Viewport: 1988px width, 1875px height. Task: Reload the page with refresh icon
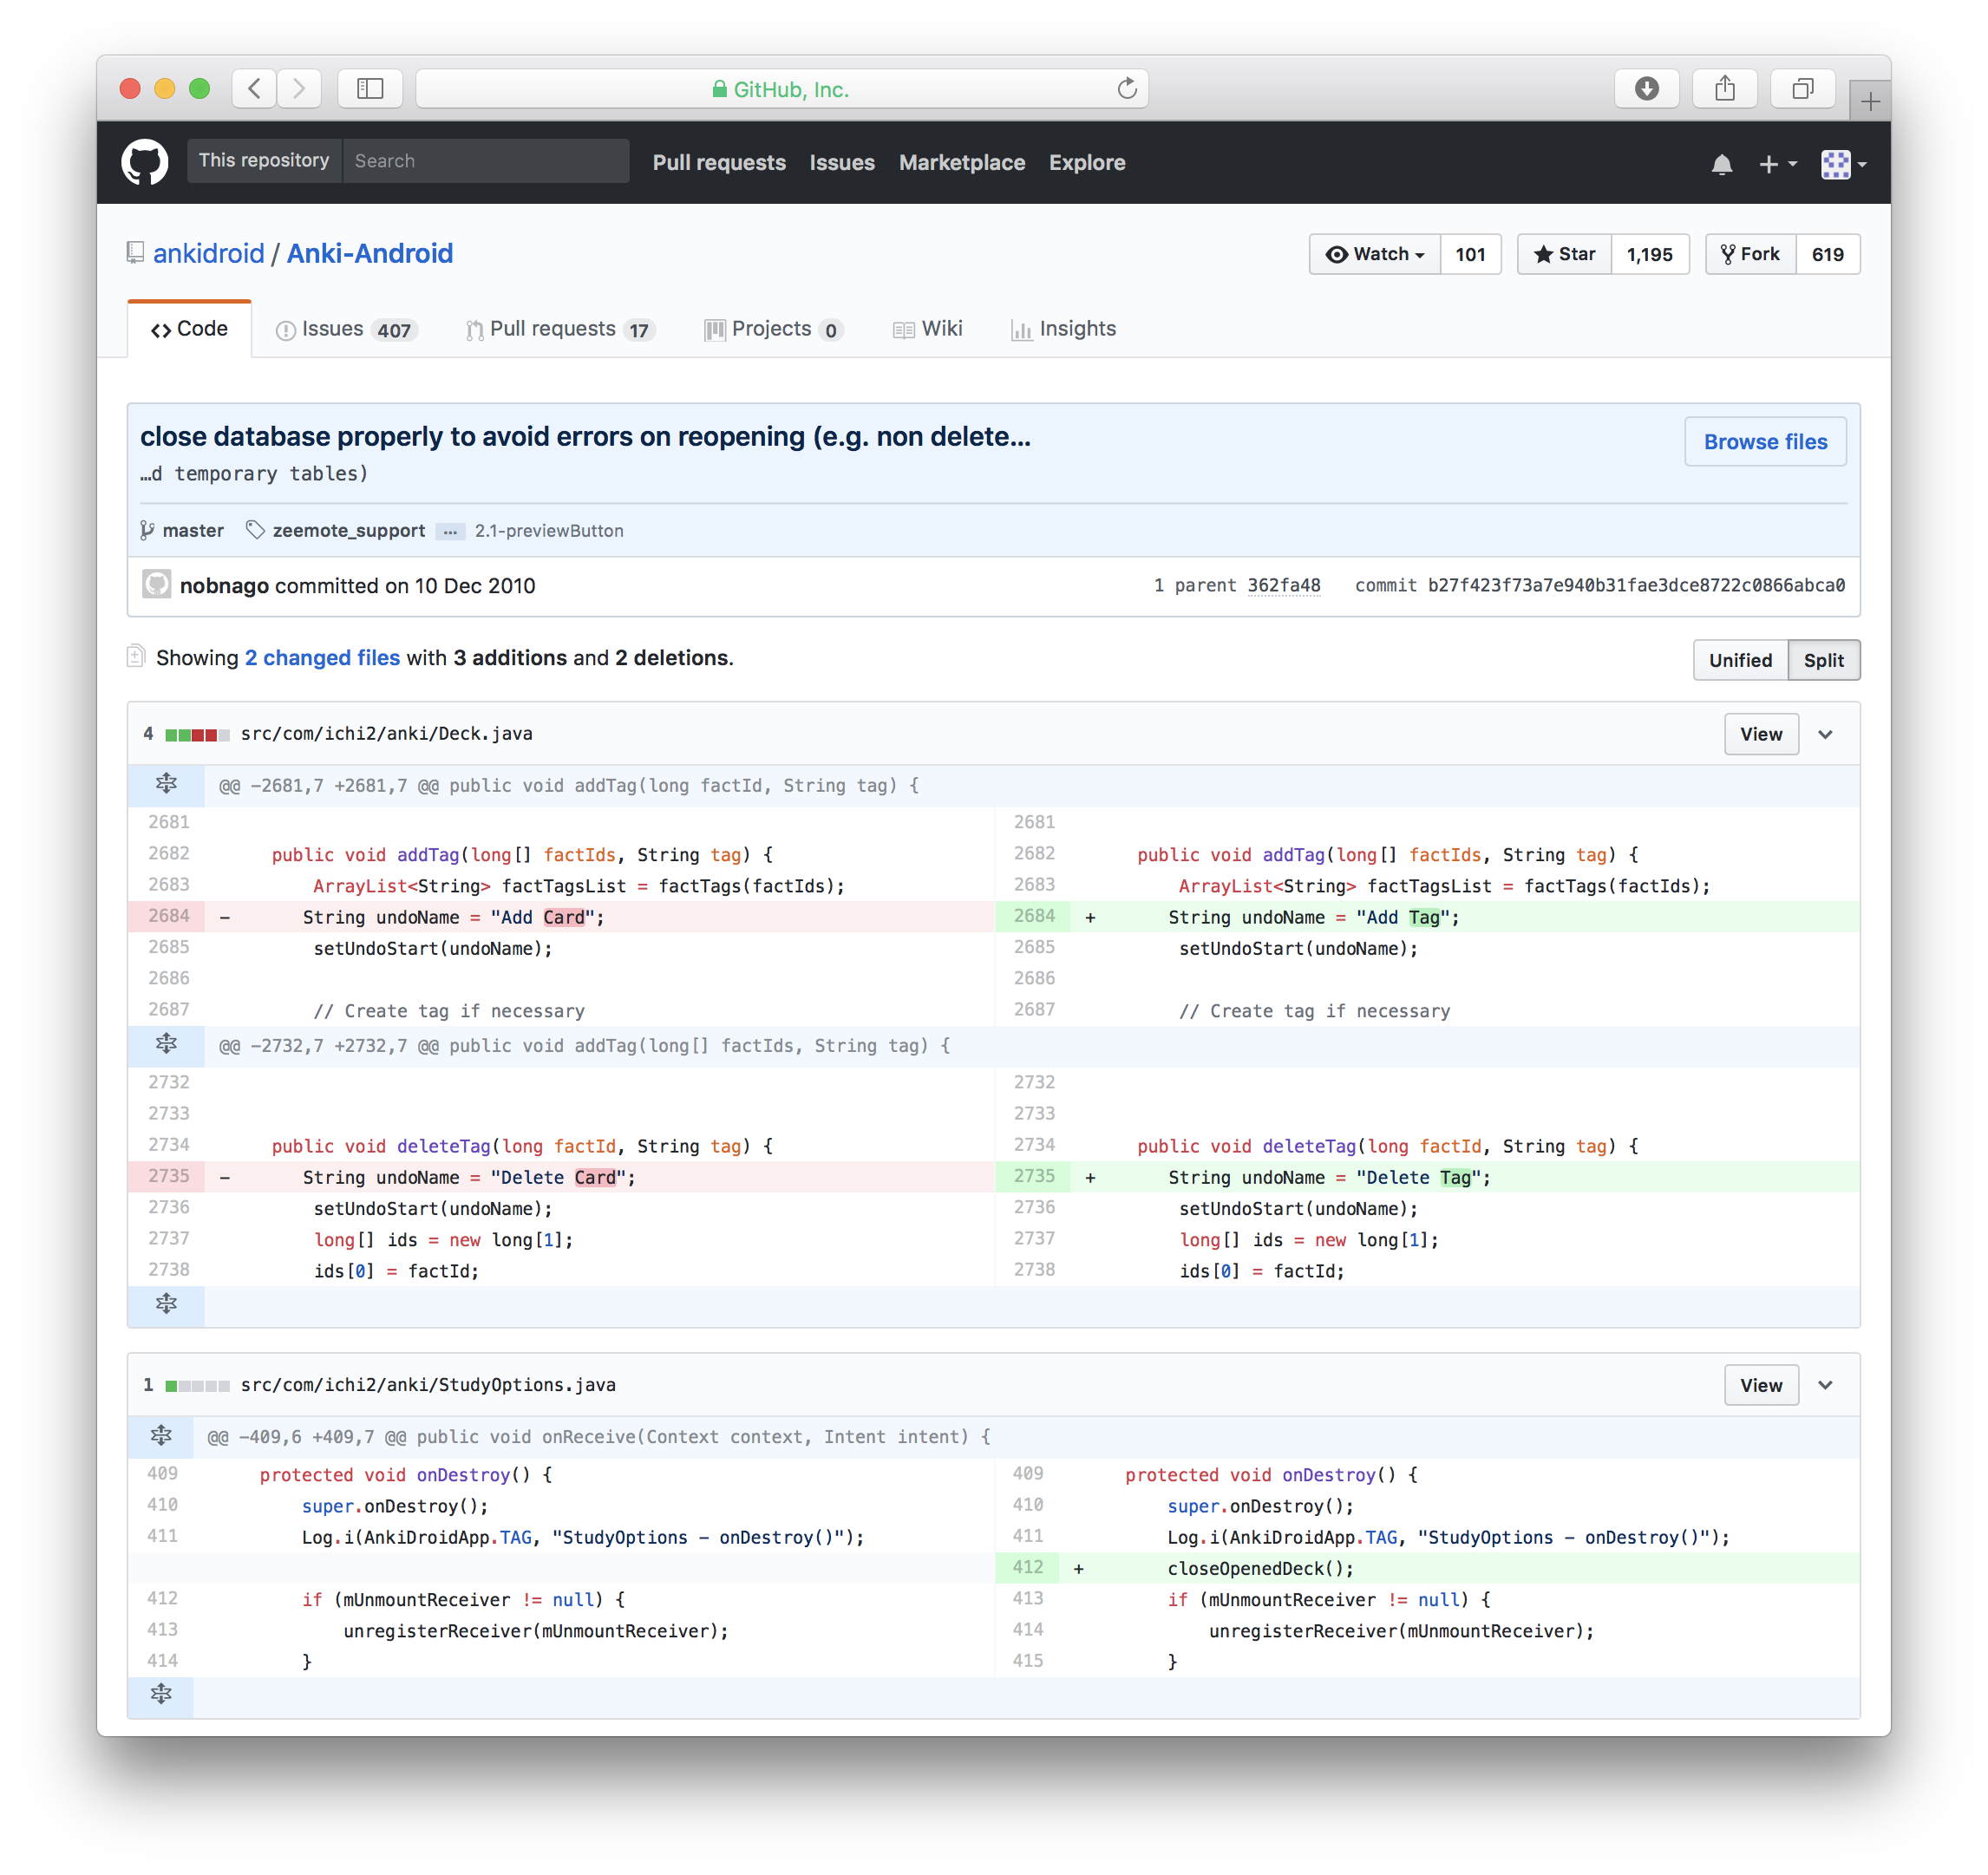click(1127, 89)
